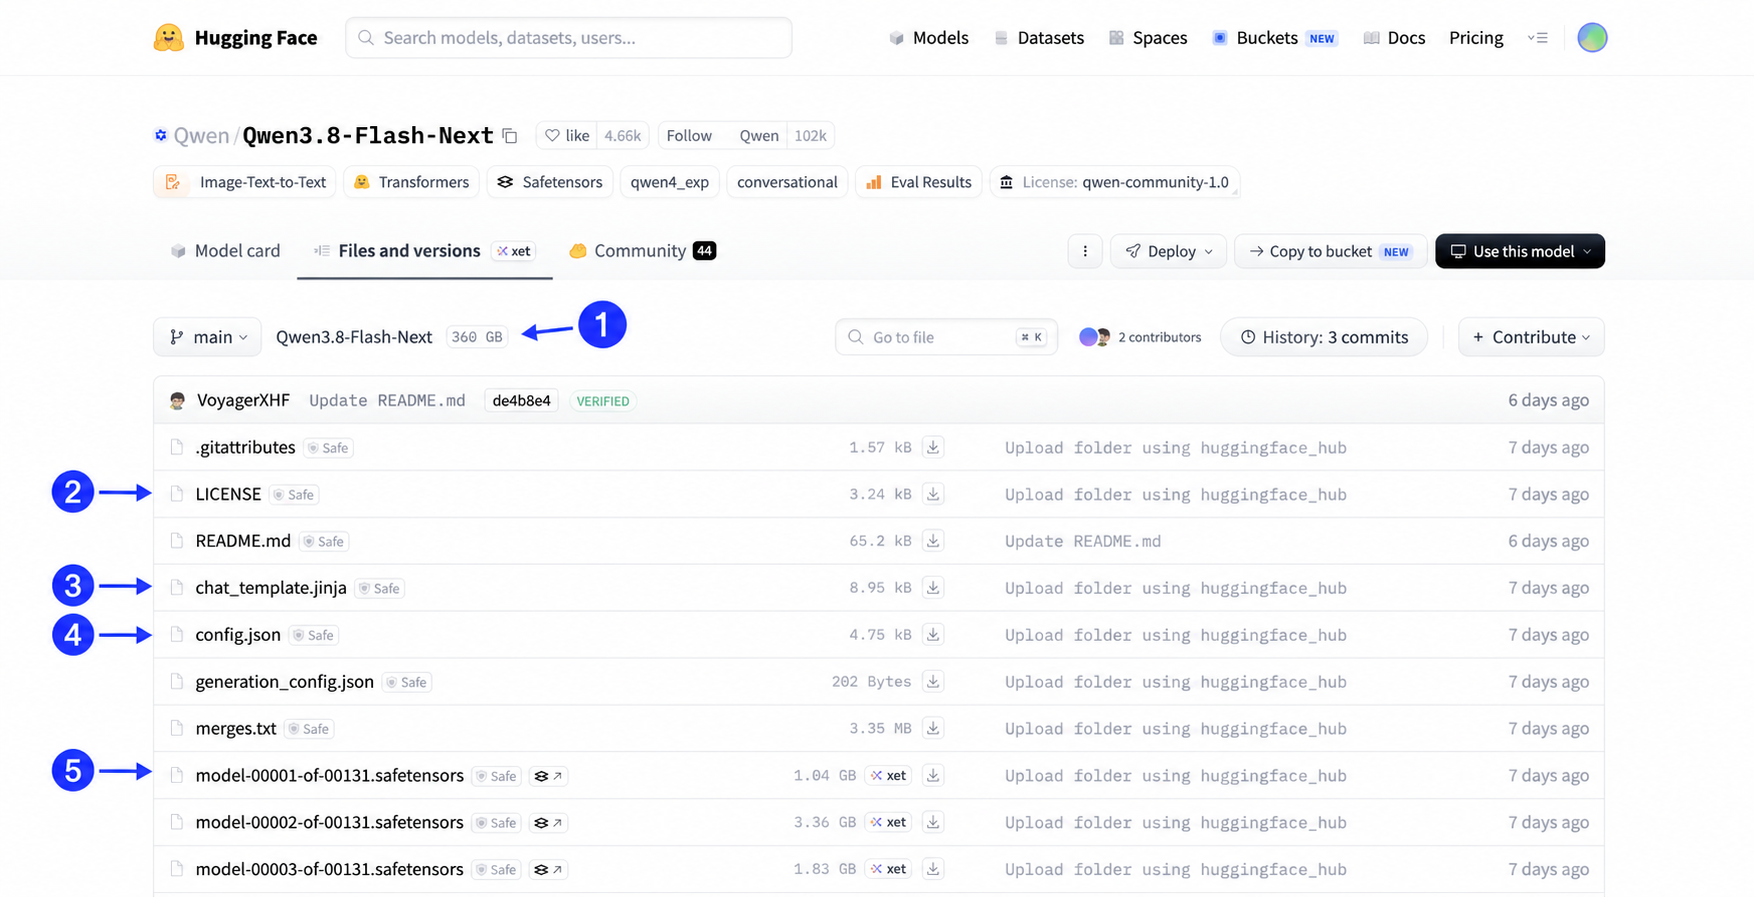This screenshot has height=897, width=1754.
Task: Focus the Search models, datasets, users field
Action: tap(569, 38)
